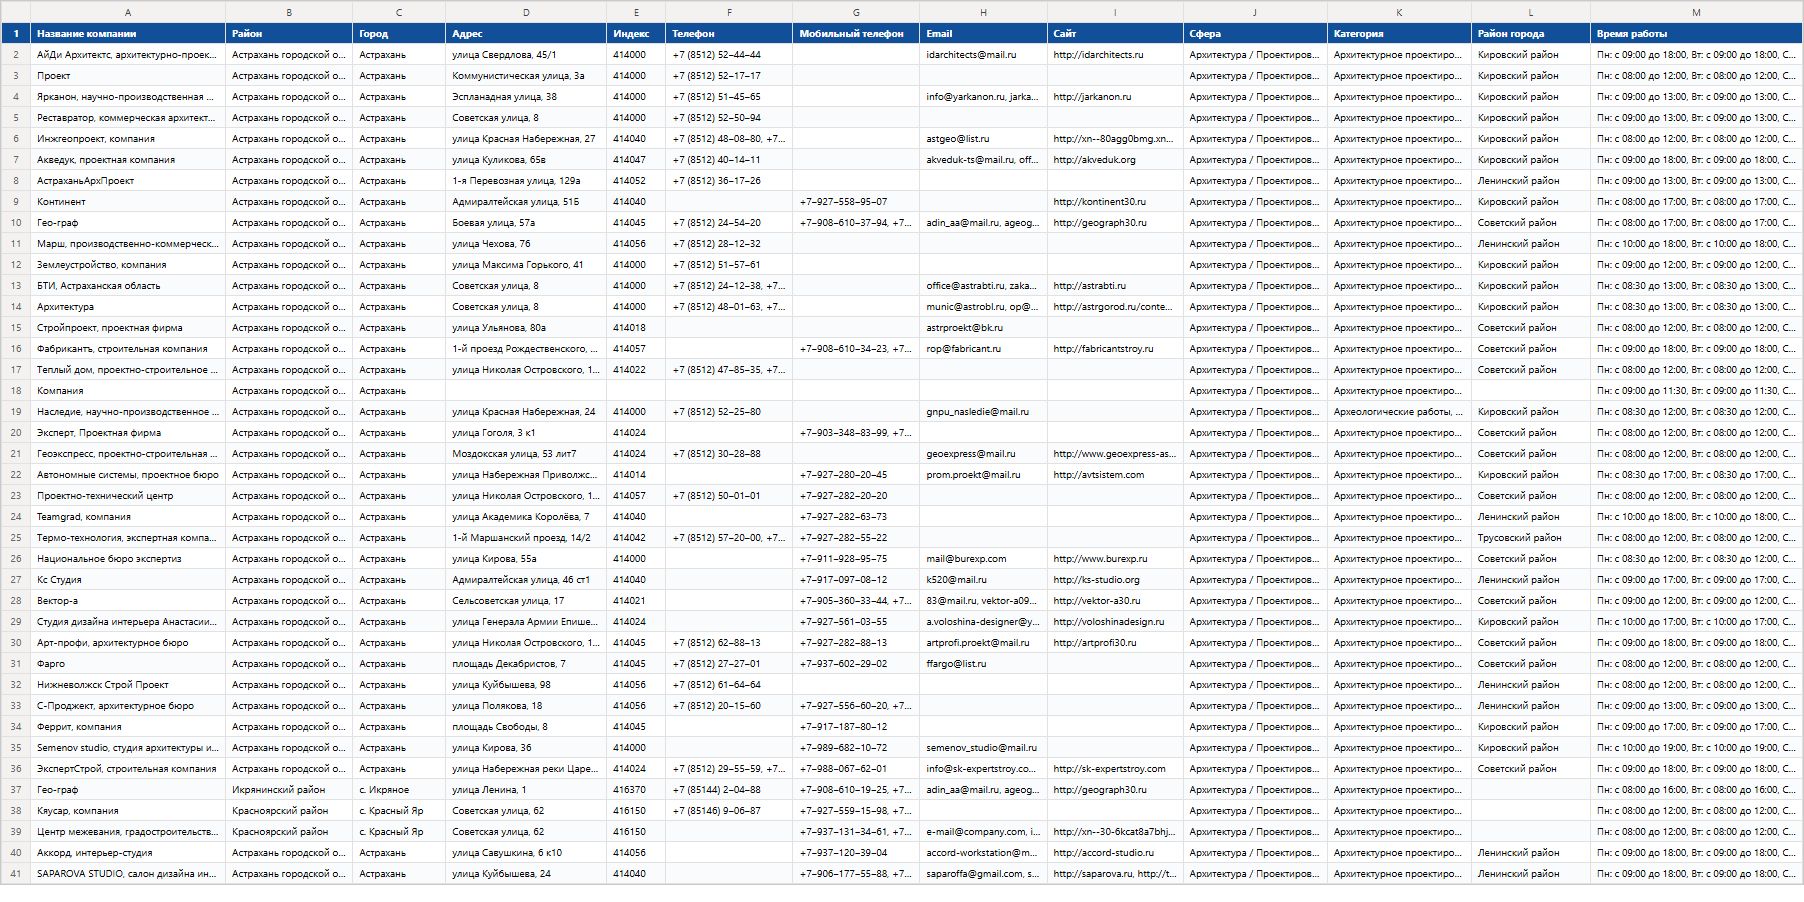
Task: Click the 'Акведук, проектная компания' cell
Action: coord(128,160)
